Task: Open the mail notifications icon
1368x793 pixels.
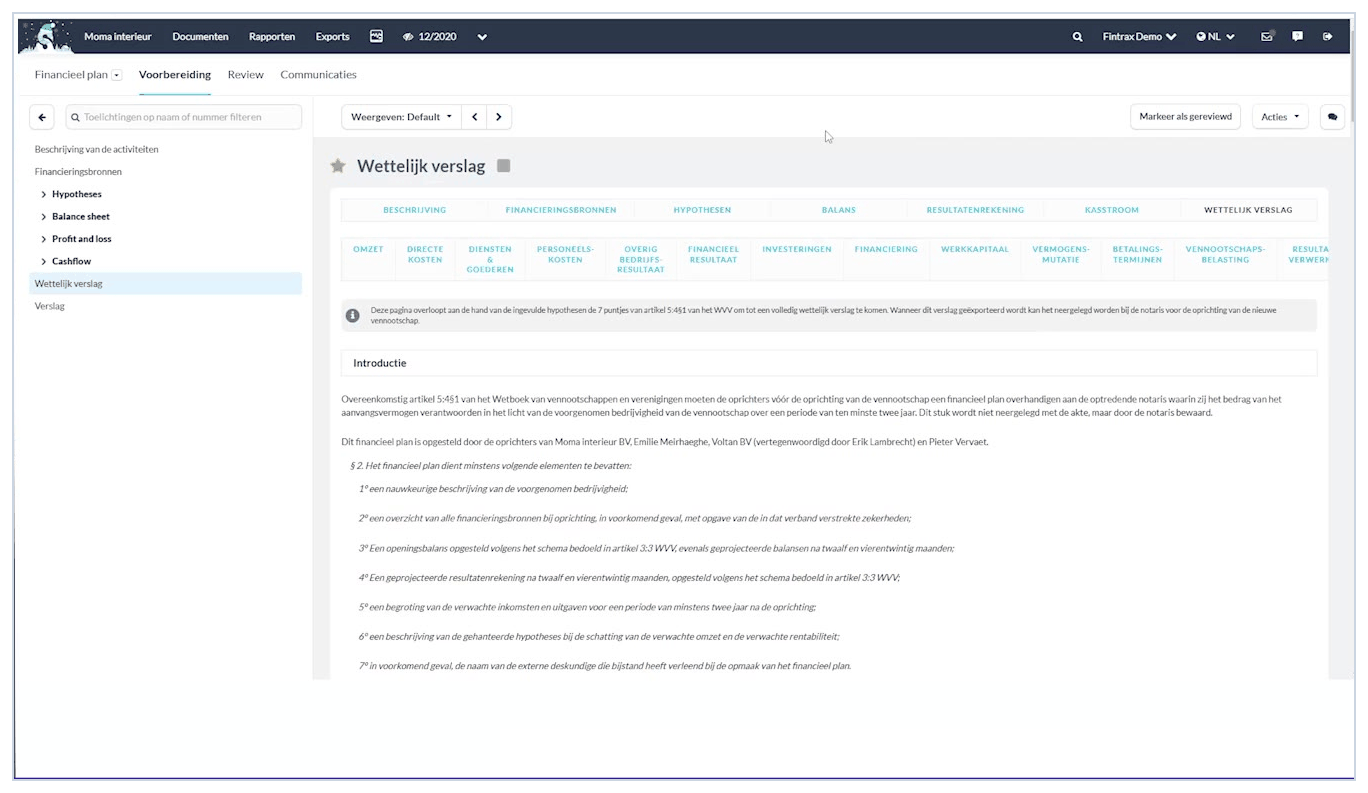Action: click(x=1267, y=36)
